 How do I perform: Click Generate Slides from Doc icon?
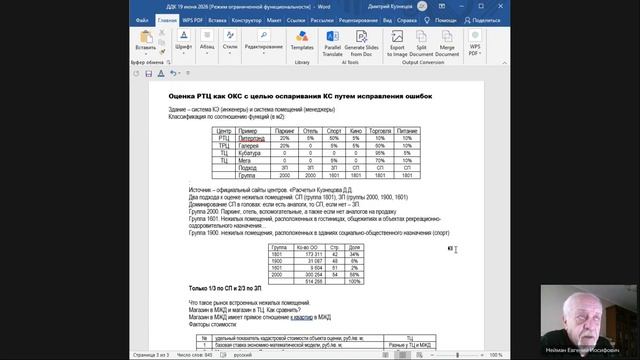(361, 36)
